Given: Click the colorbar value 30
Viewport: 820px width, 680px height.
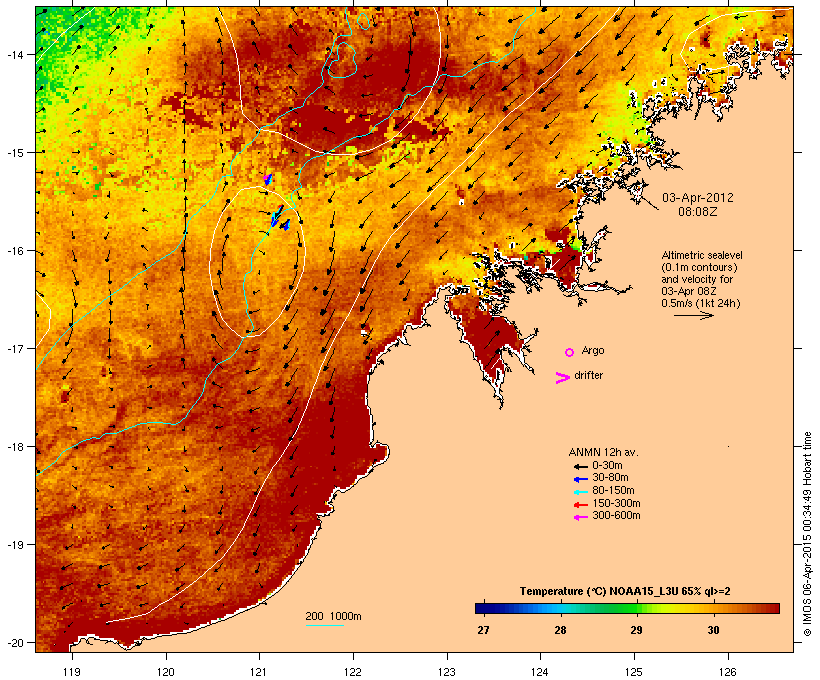Looking at the screenshot, I should click(x=713, y=630).
